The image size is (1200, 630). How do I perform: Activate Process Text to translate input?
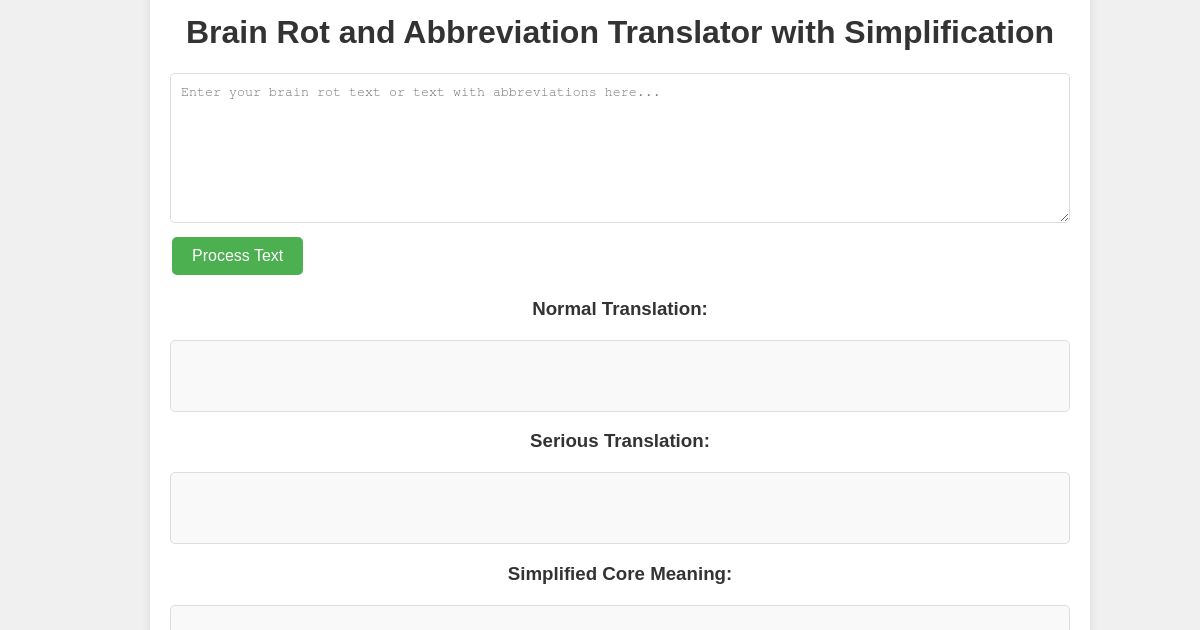237,256
